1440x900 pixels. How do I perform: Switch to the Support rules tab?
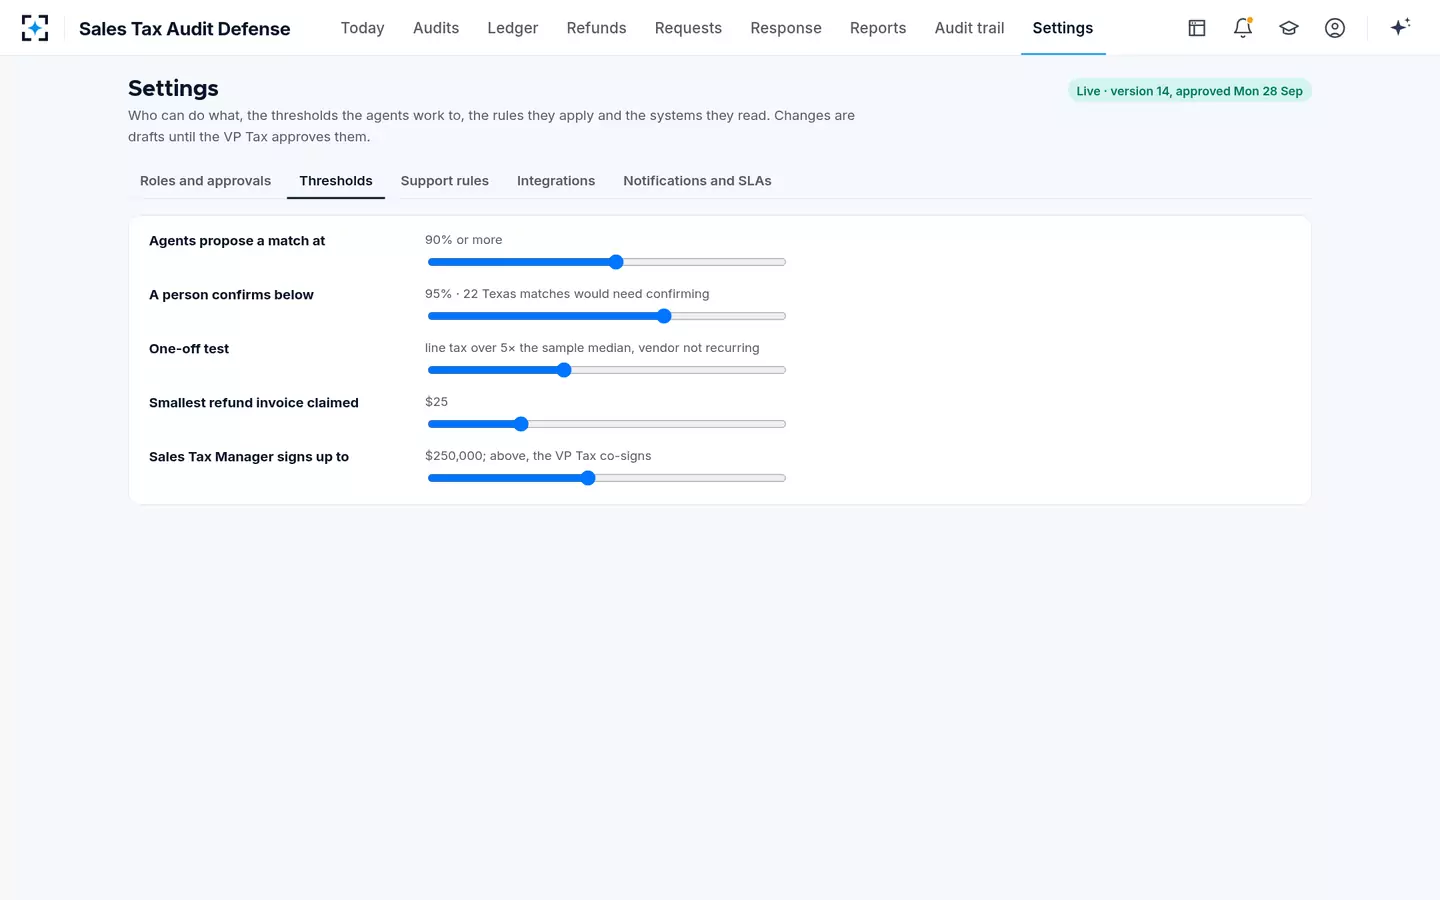(x=445, y=181)
